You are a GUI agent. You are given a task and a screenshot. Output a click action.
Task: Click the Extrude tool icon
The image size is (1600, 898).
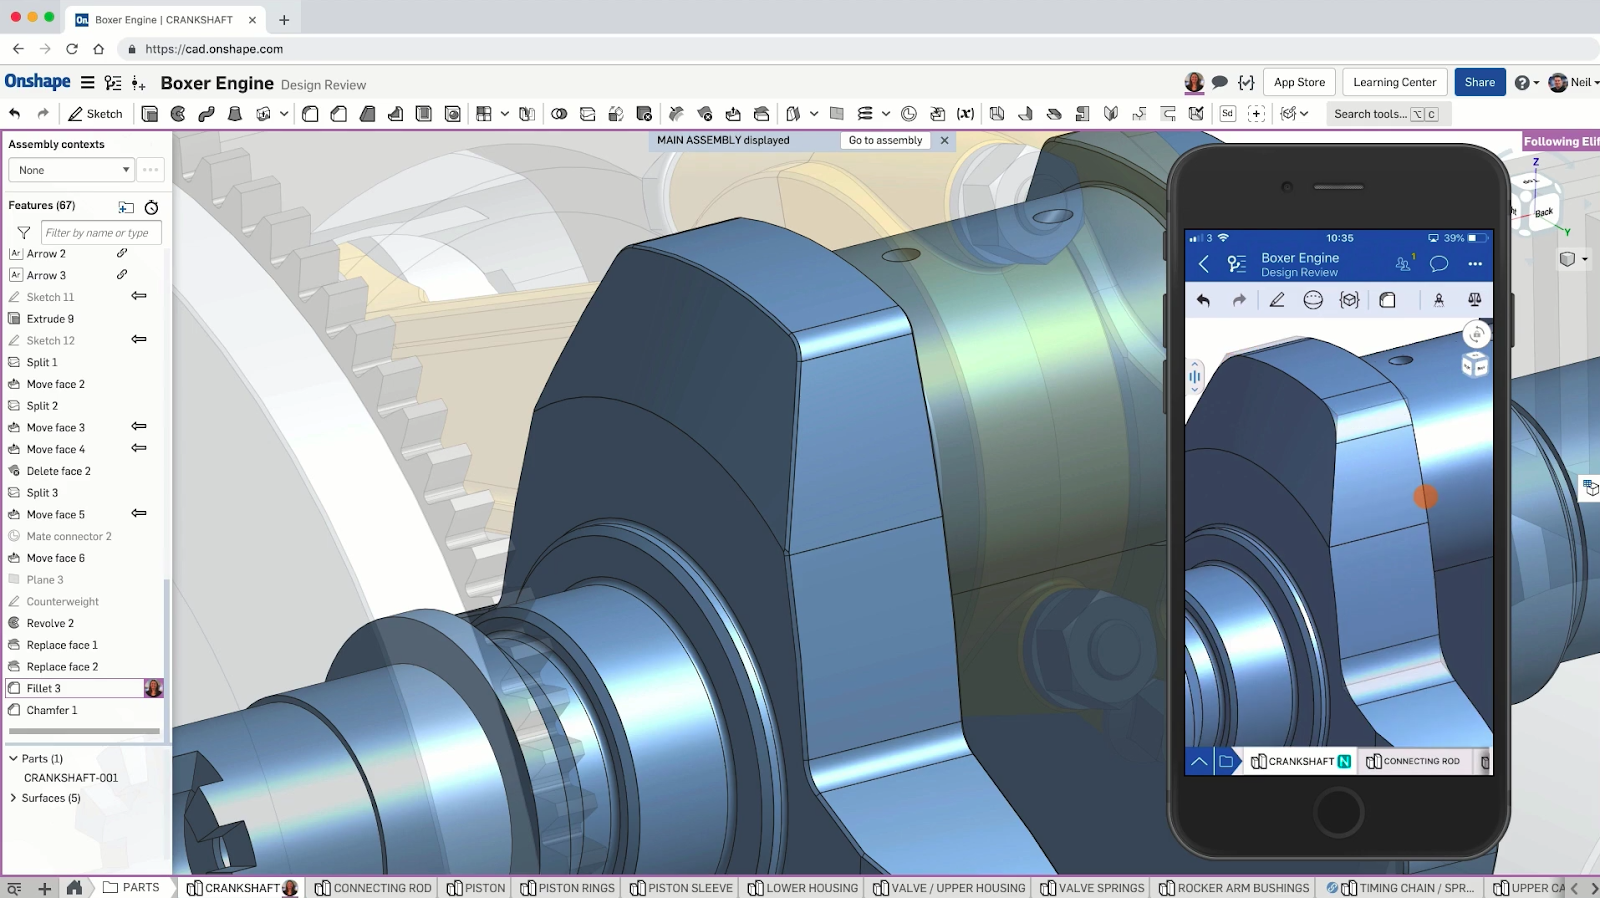click(x=150, y=114)
